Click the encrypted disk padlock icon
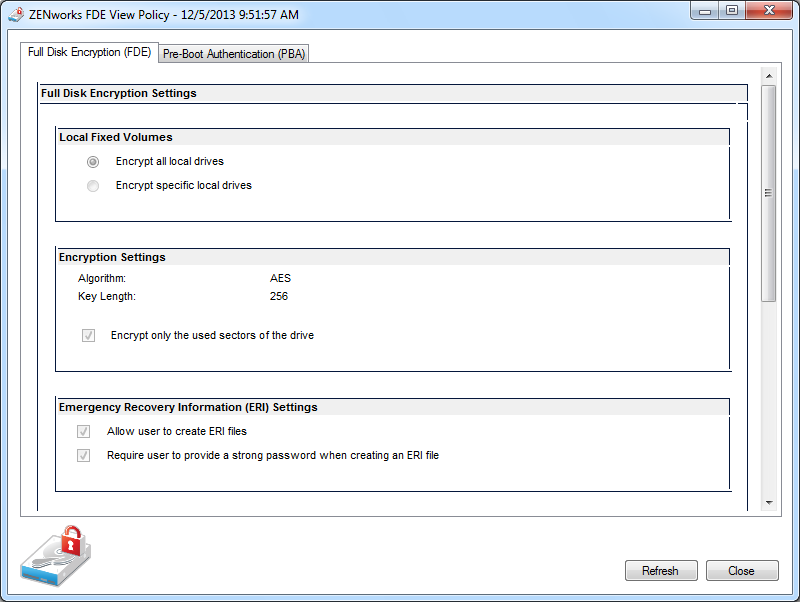This screenshot has height=603, width=801. pos(58,557)
